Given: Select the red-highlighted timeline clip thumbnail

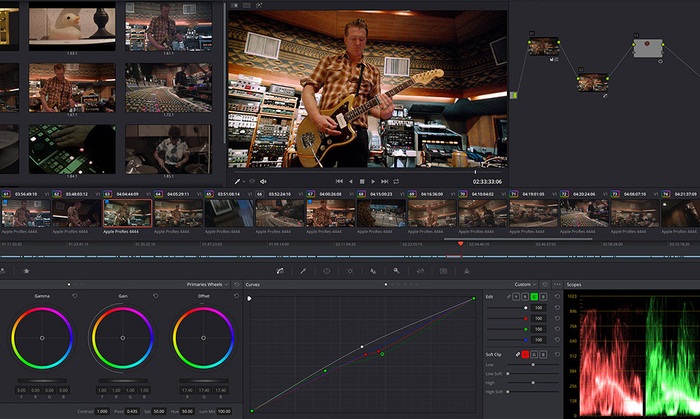Looking at the screenshot, I should (127, 212).
